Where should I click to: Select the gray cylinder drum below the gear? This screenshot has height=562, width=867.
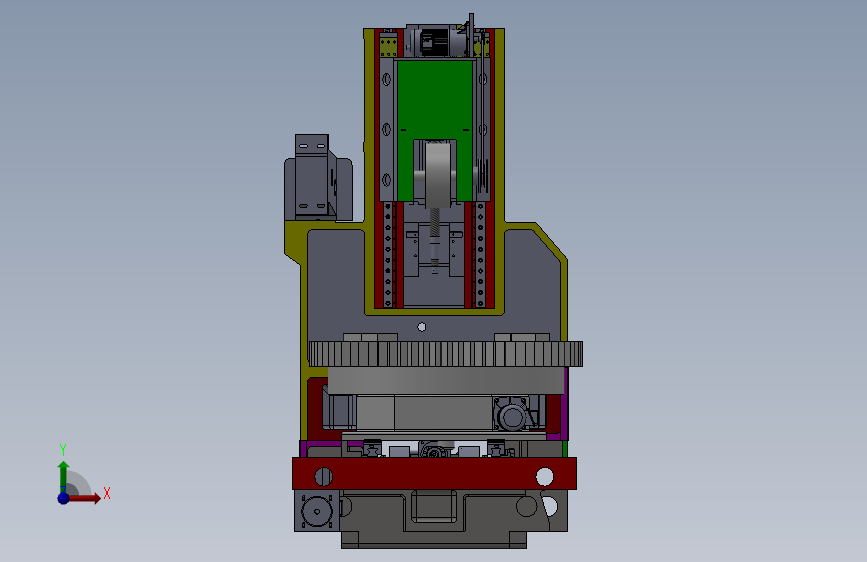pyautogui.click(x=446, y=381)
